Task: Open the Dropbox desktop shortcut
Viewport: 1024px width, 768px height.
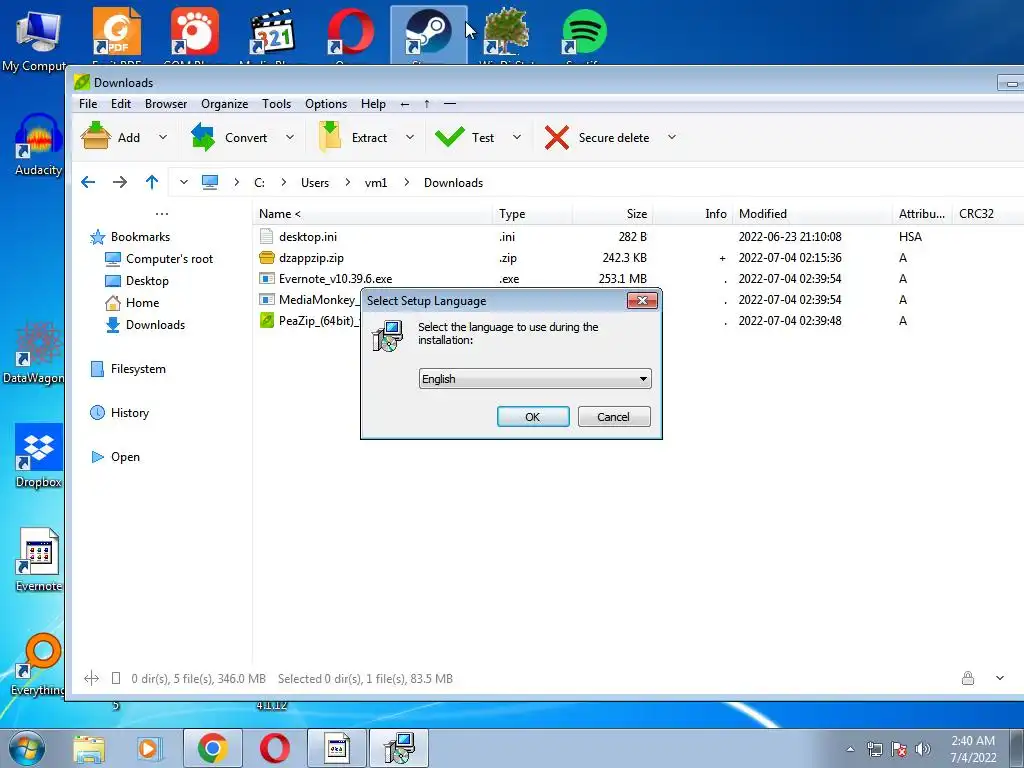Action: pos(39,456)
